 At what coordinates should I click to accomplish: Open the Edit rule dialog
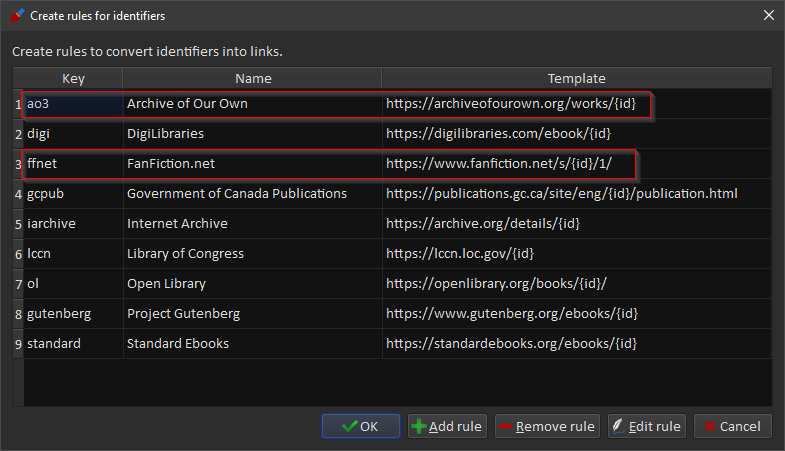click(646, 426)
